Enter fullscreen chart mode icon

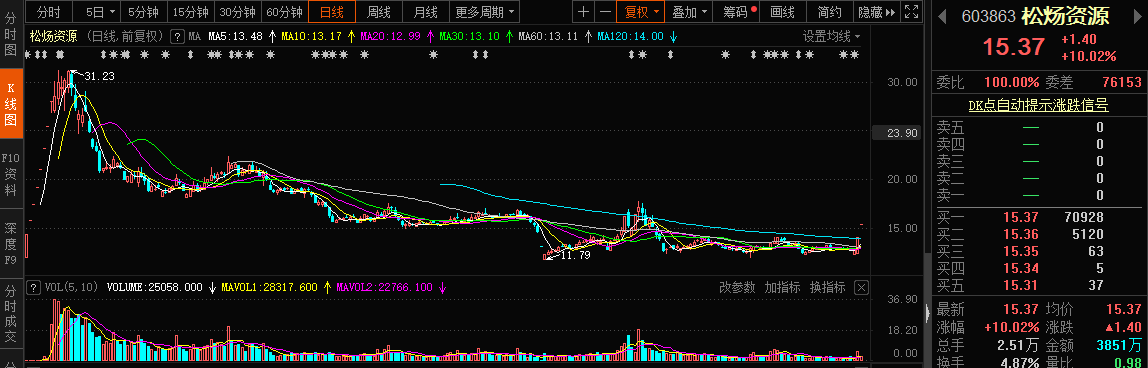pyautogui.click(x=911, y=12)
